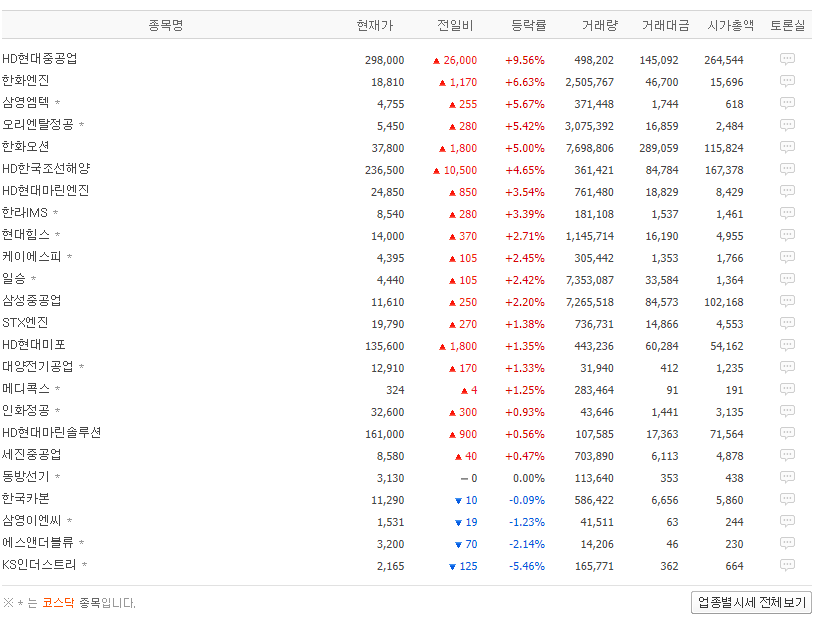Open discussion room icon for 메디콕스
The width and height of the screenshot is (819, 617).
tap(787, 389)
